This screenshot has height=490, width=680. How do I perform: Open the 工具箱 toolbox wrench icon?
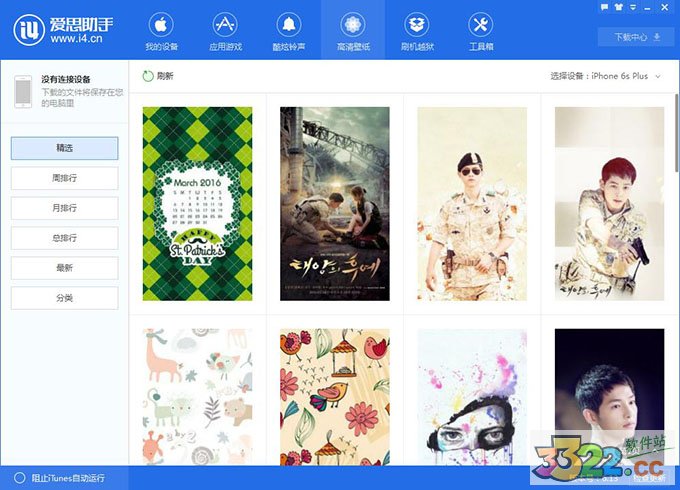coord(481,25)
